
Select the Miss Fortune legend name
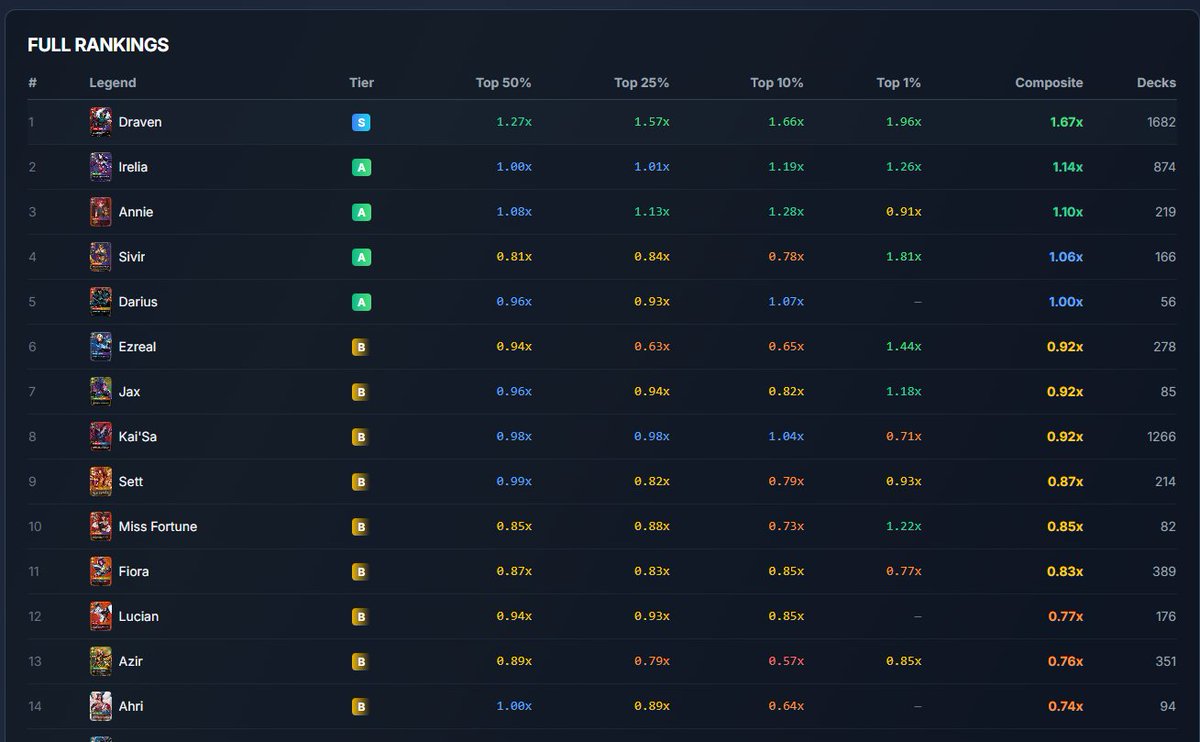[158, 527]
